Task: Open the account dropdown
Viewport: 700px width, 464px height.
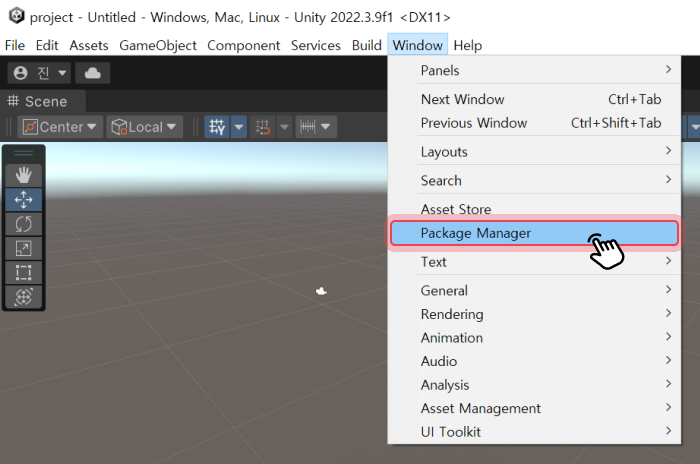Action: coord(40,73)
